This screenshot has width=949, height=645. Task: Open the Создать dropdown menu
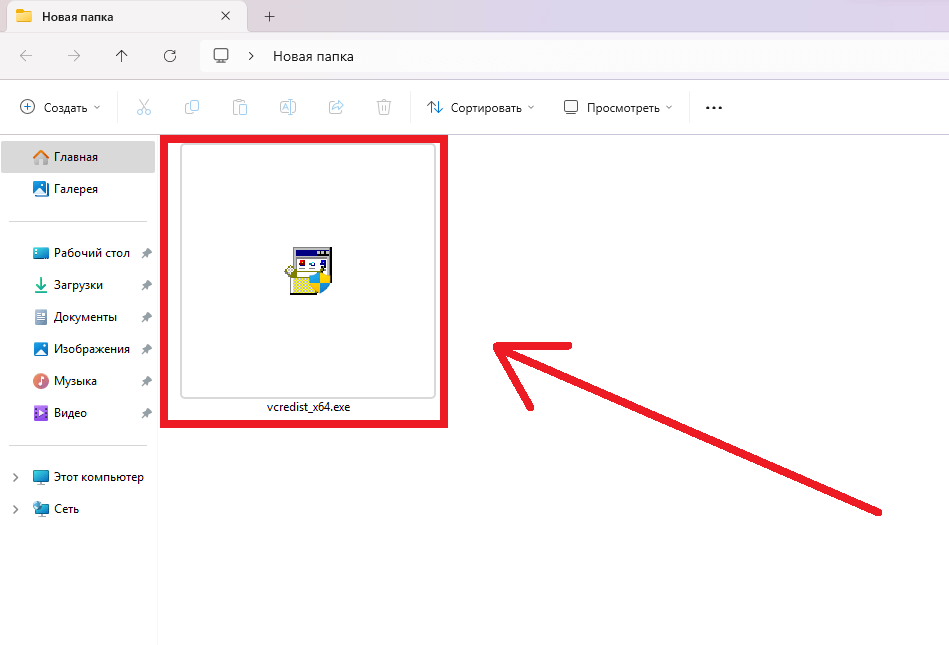60,108
